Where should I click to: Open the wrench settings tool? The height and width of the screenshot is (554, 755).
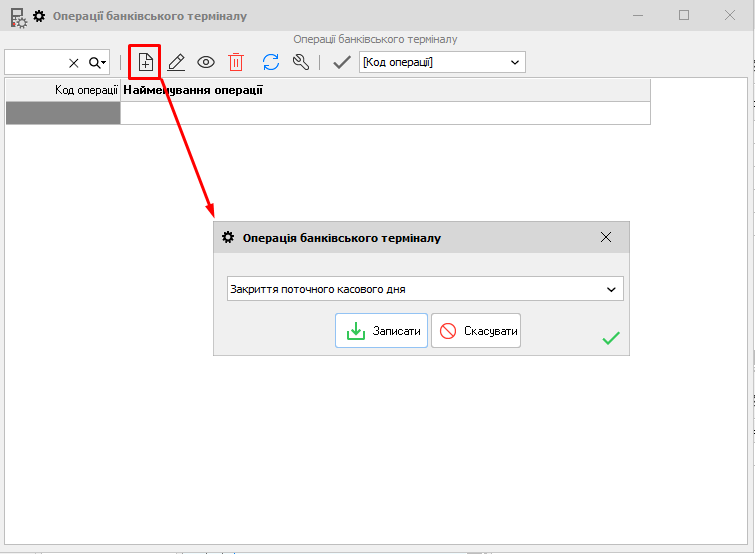300,62
